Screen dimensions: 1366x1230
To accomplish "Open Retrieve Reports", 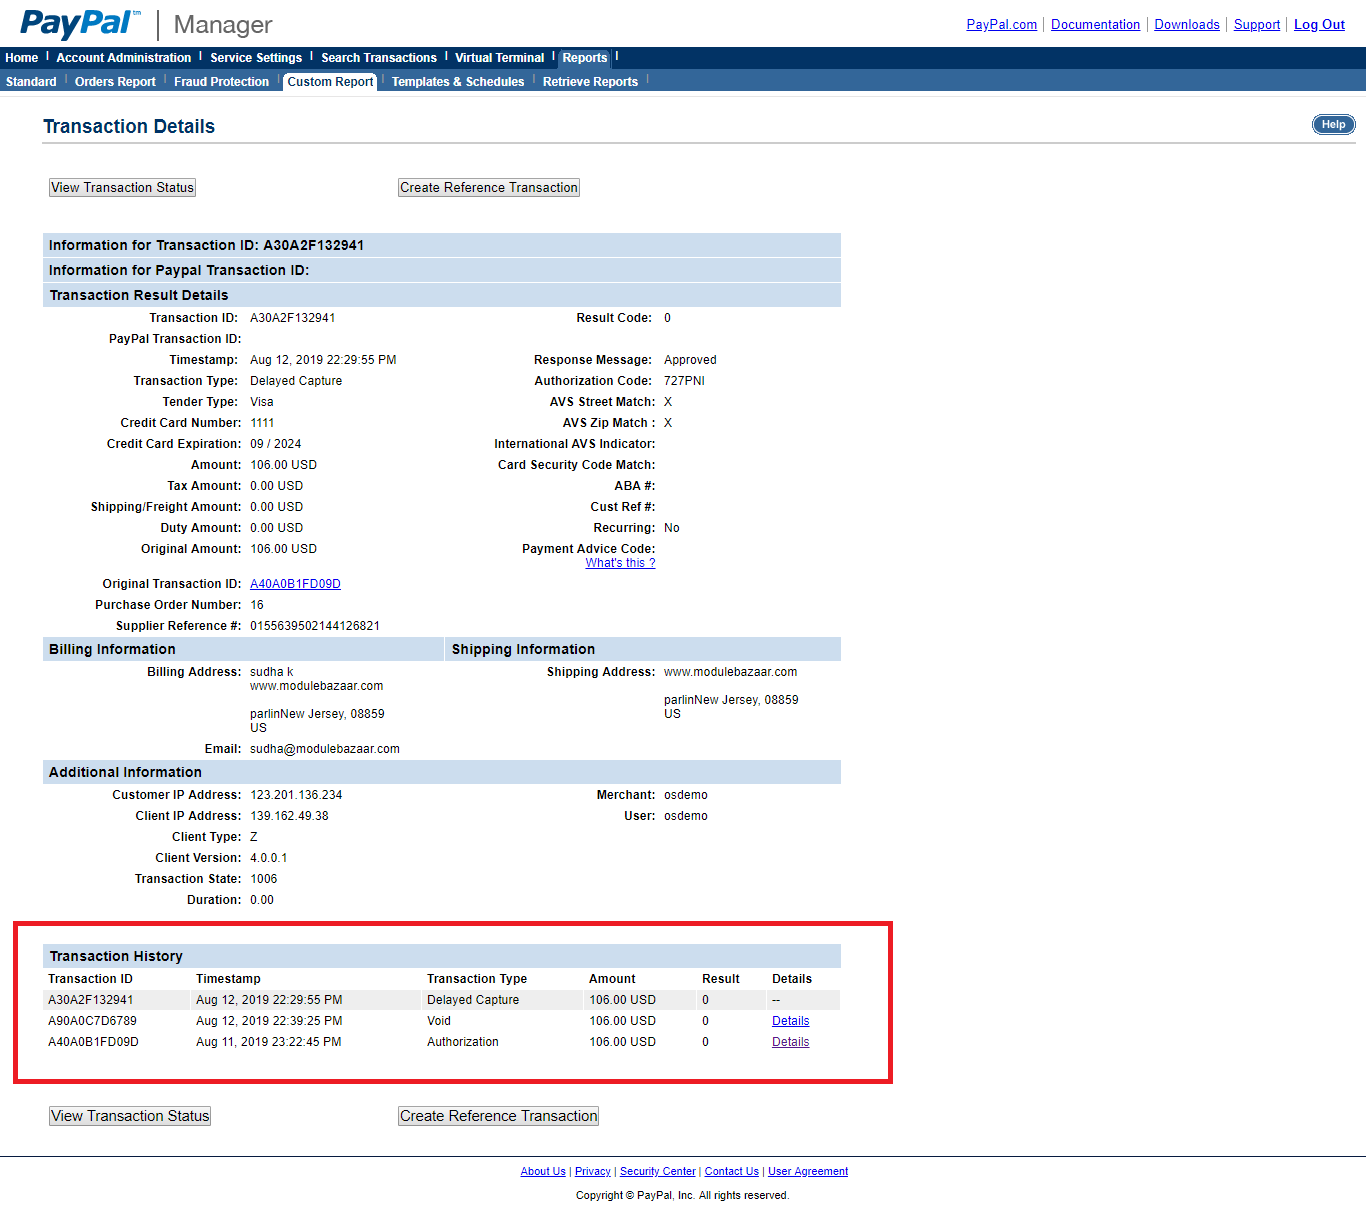I will (590, 82).
